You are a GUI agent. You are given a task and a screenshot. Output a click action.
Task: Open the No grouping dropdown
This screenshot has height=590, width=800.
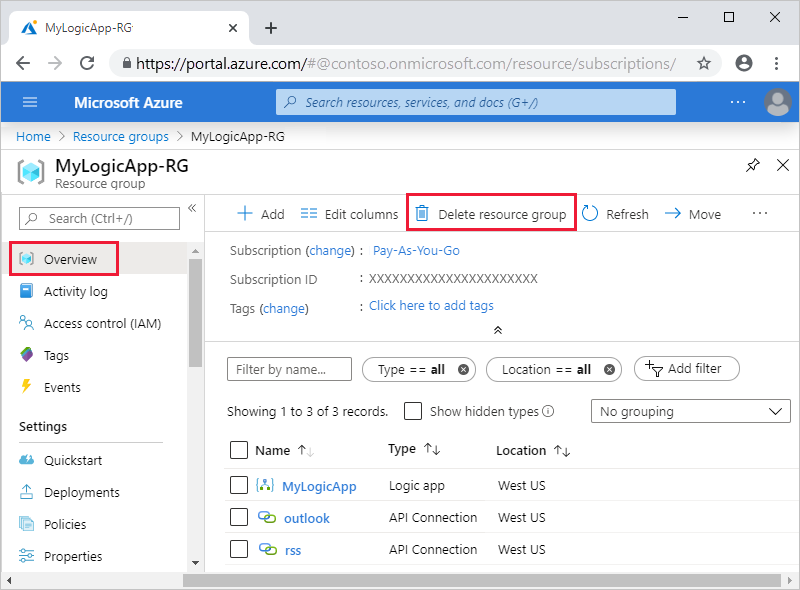pyautogui.click(x=690, y=411)
